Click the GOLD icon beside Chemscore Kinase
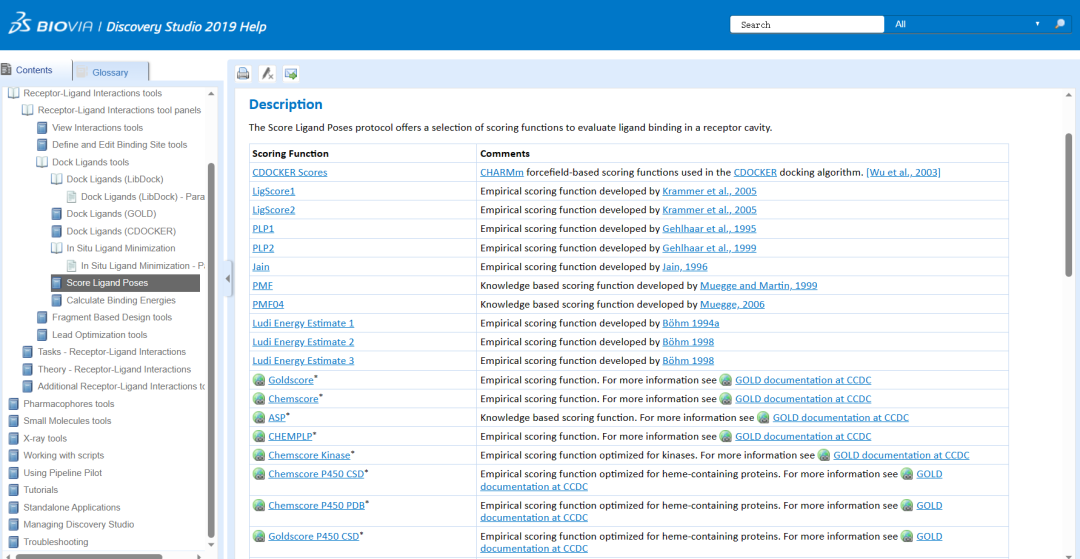Screen dimensions: 1080x559 coord(259,455)
